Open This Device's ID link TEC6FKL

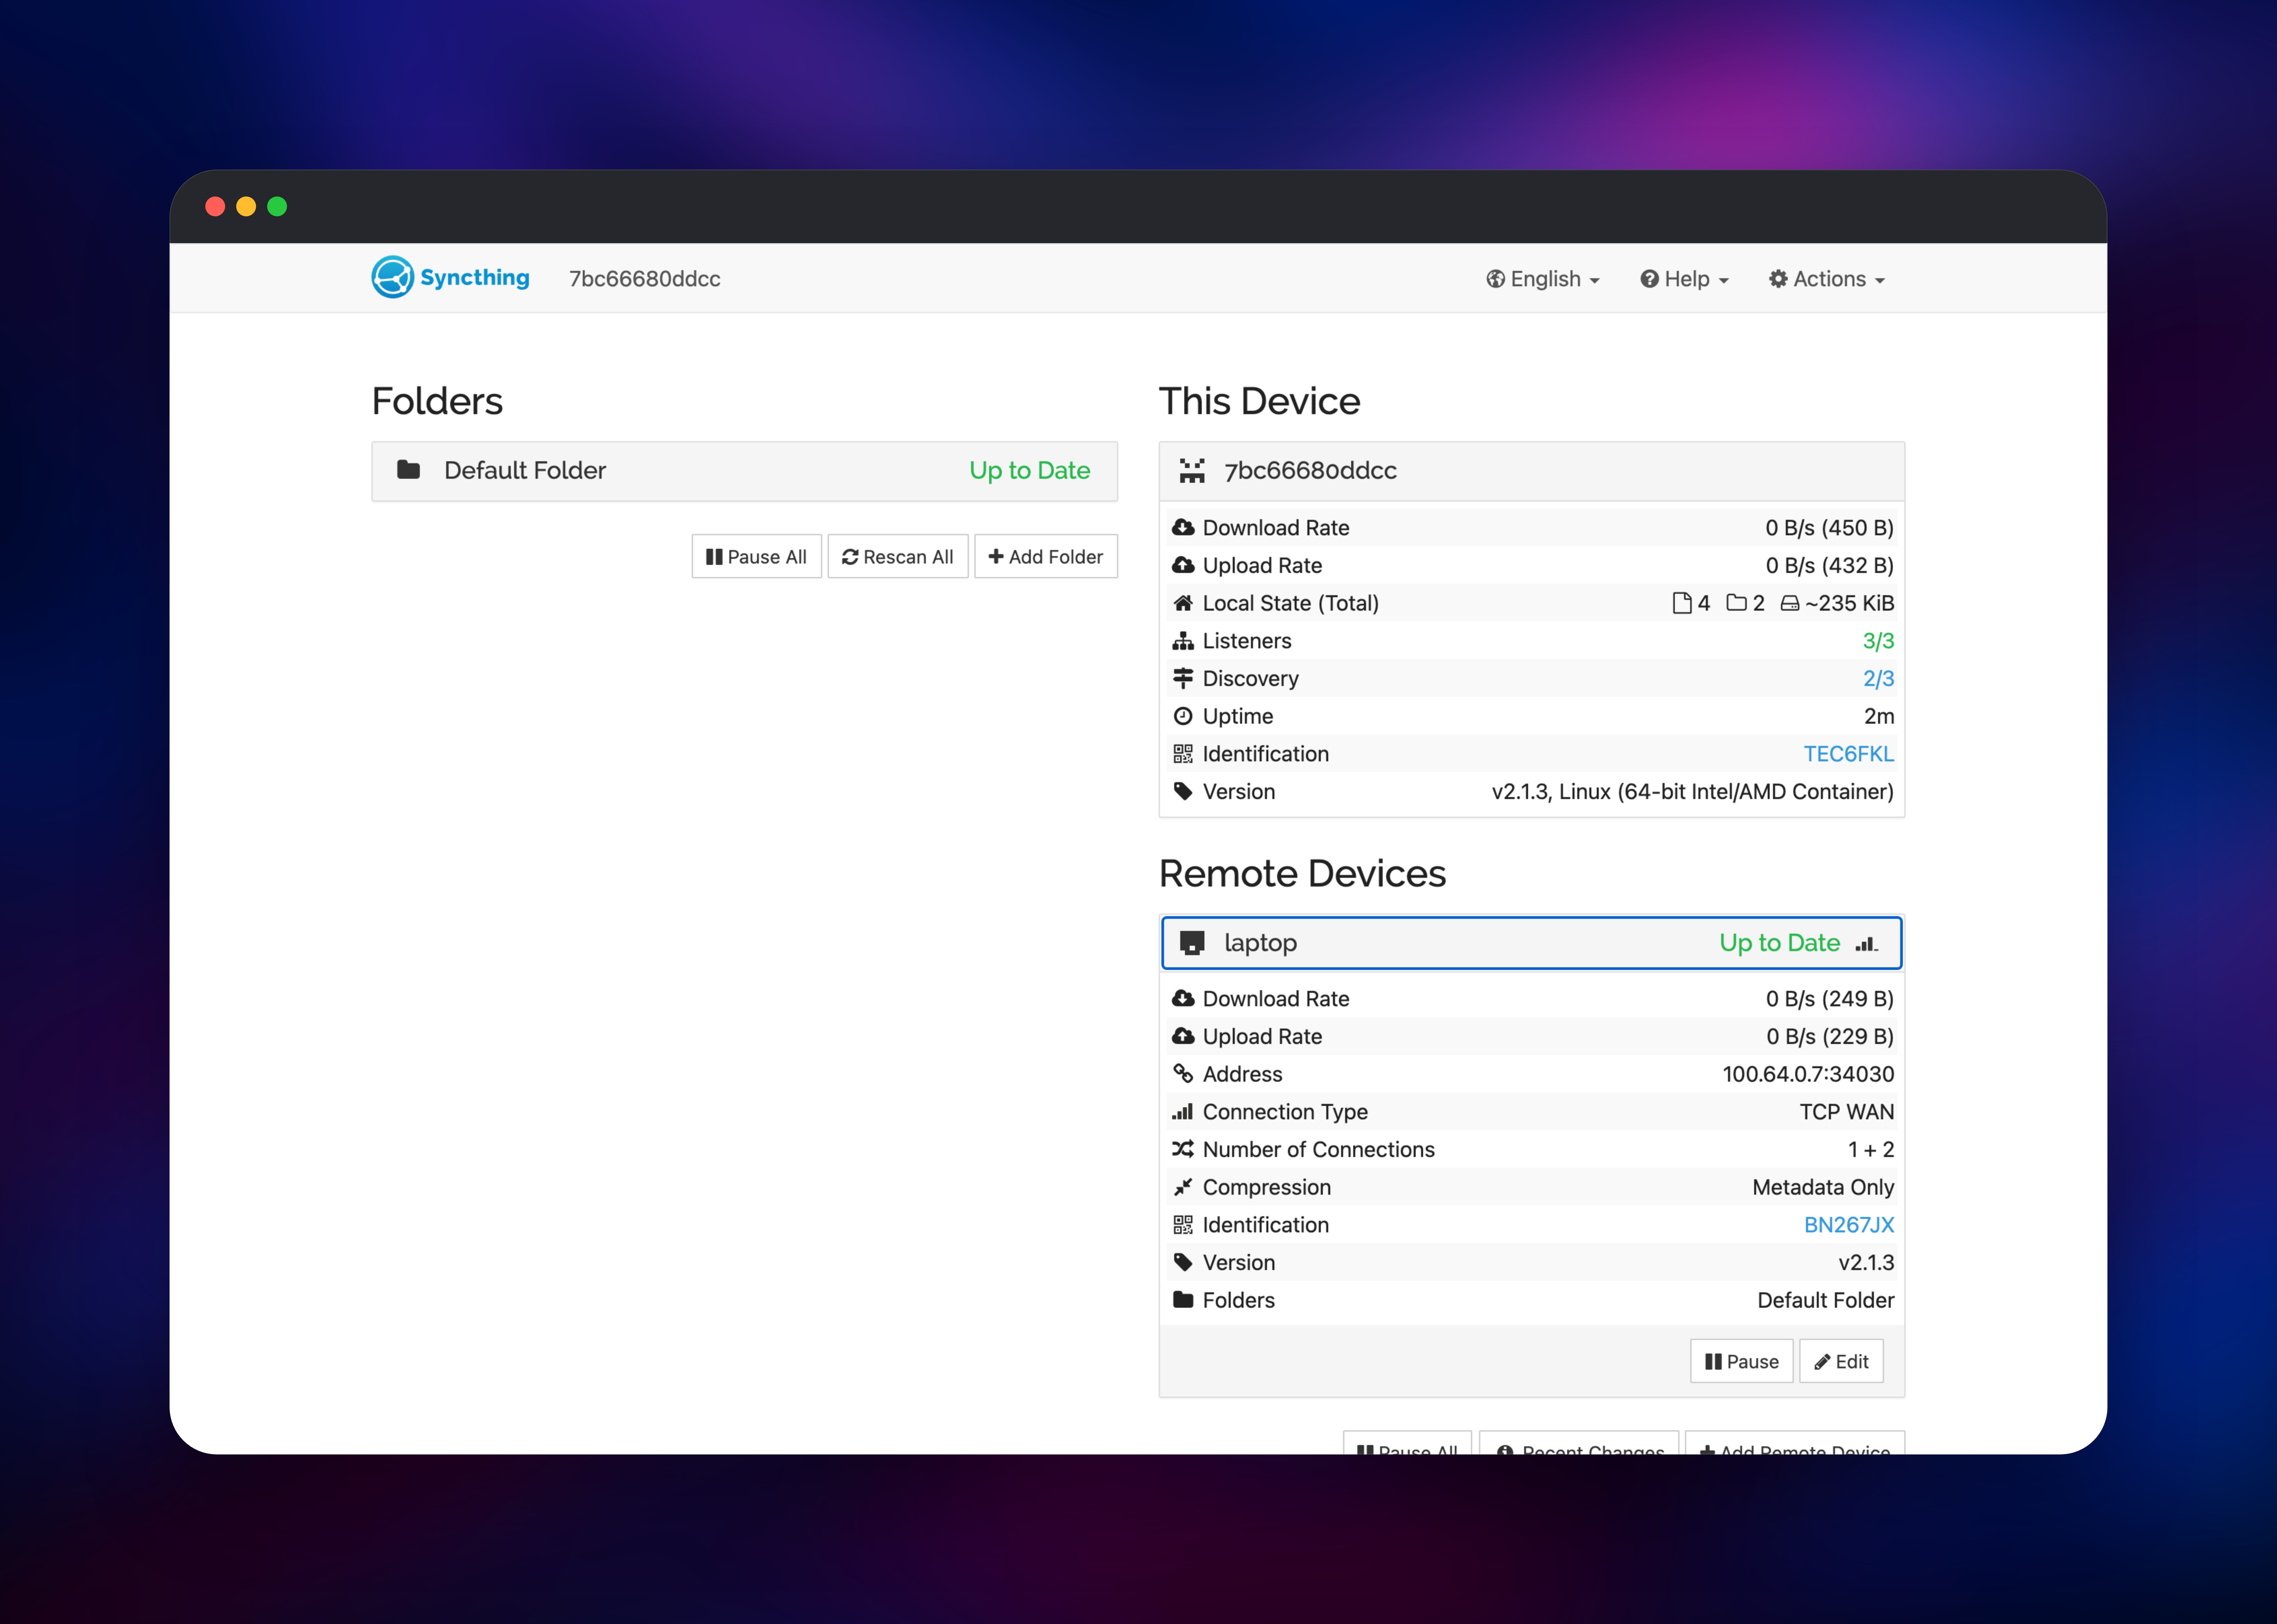pos(1849,754)
